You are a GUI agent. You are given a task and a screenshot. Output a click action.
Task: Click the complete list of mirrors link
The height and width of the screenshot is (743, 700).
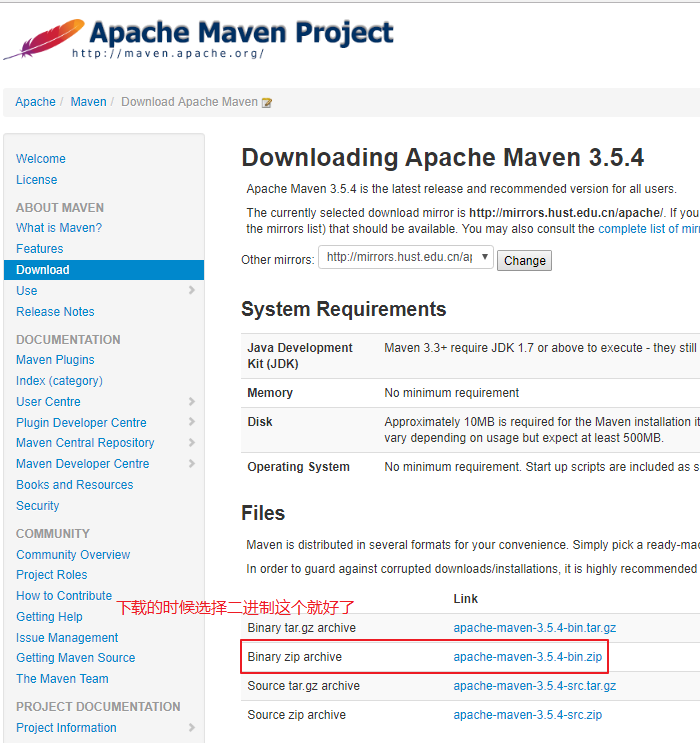(649, 229)
